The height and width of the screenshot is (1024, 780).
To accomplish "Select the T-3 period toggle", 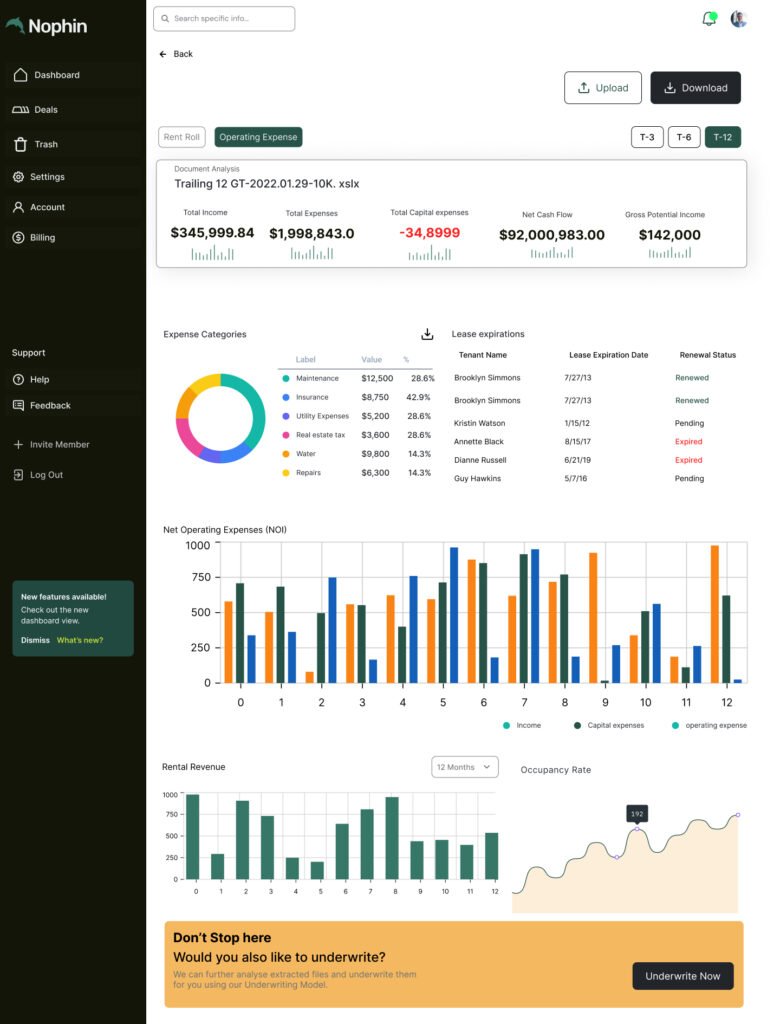I will (647, 137).
